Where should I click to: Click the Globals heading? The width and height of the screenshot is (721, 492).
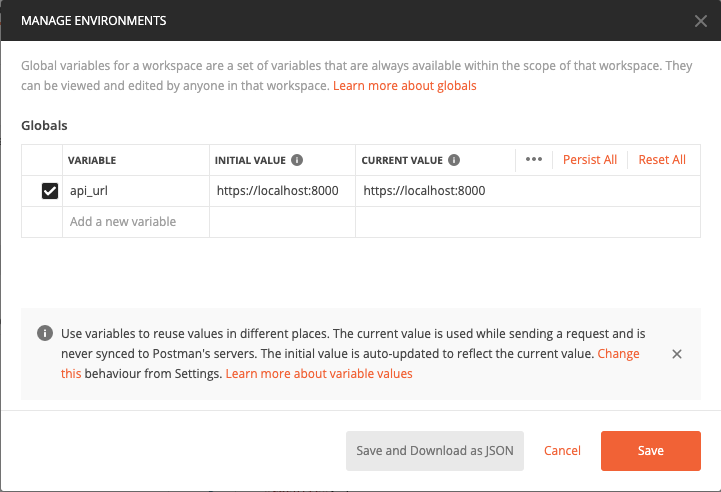click(44, 126)
